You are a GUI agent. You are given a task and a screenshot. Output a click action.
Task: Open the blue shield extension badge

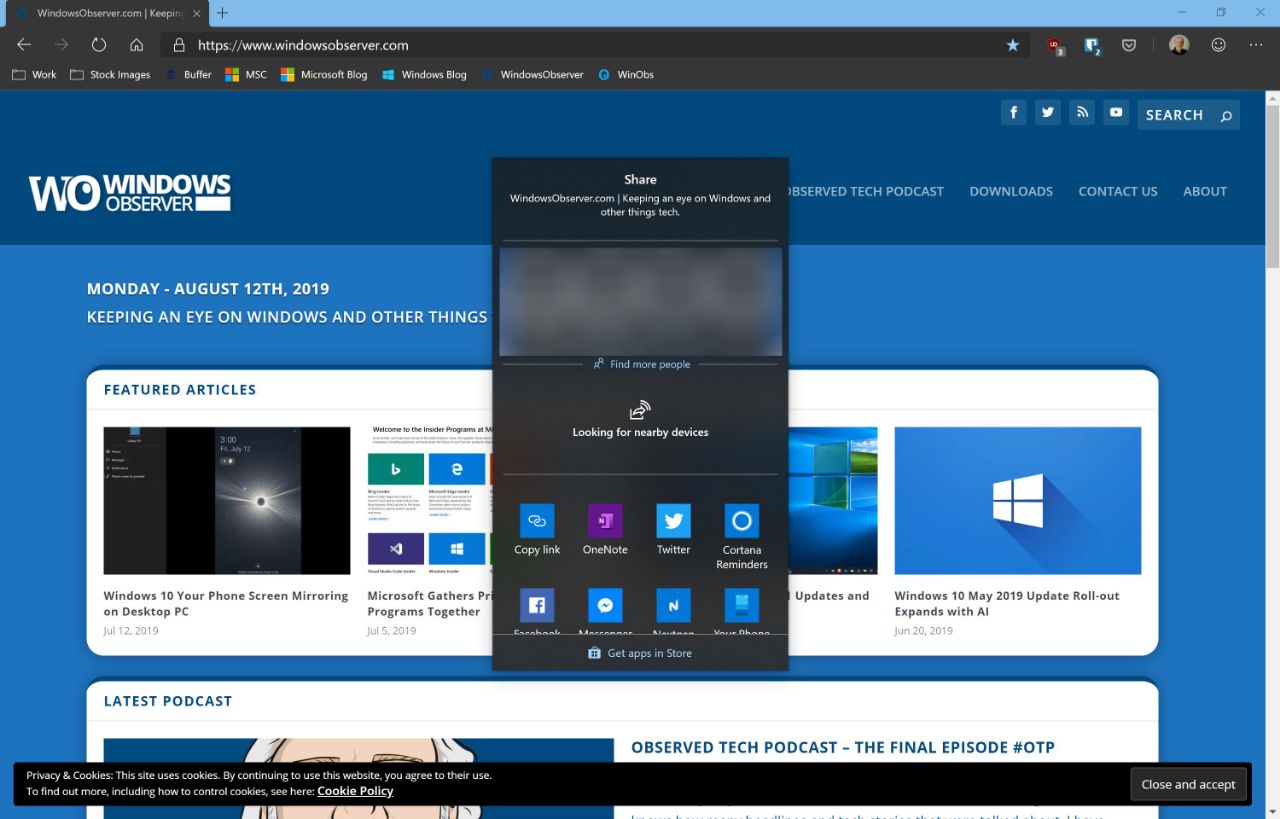pyautogui.click(x=1092, y=45)
